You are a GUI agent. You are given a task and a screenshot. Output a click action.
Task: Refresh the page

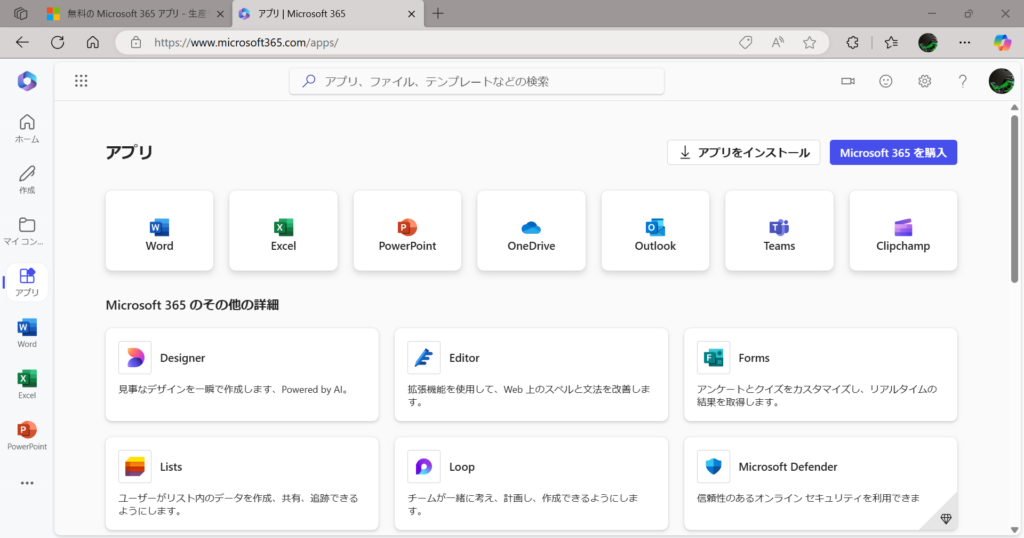57,42
